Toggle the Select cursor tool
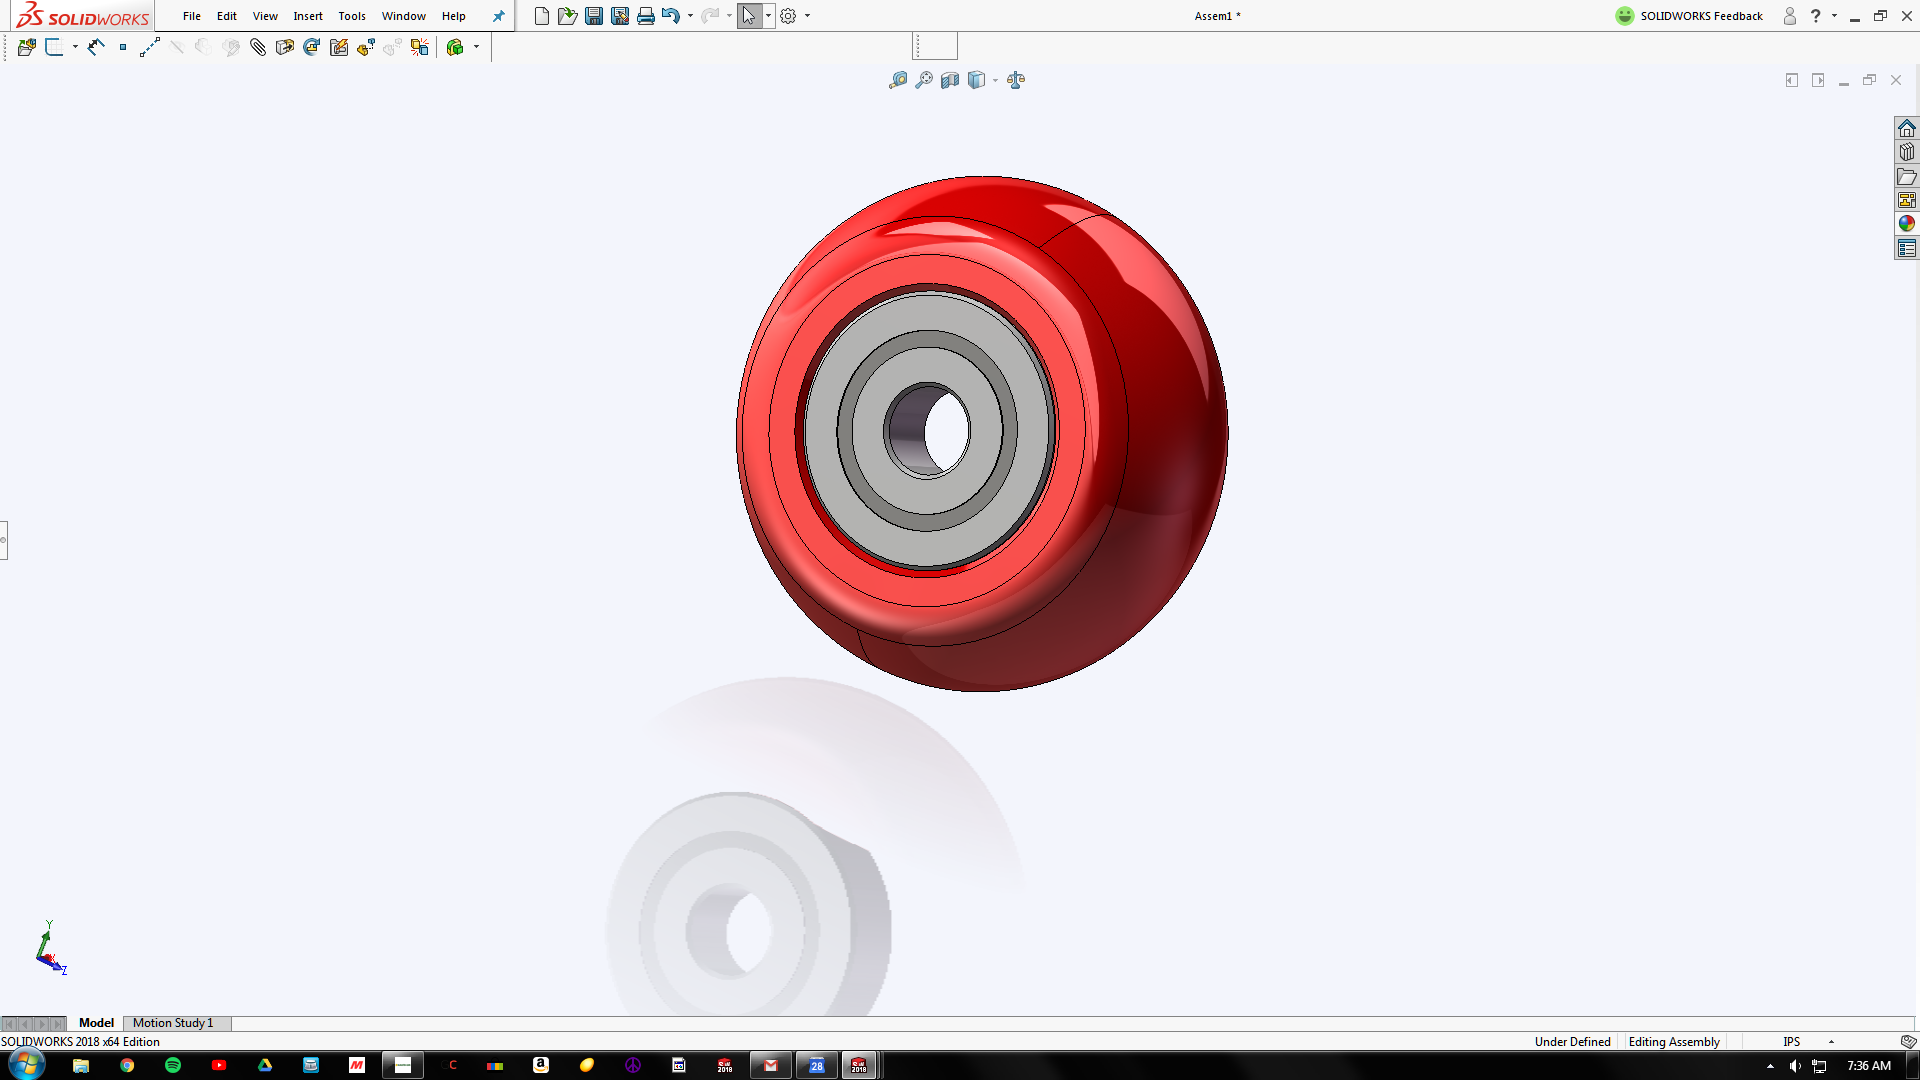 749,16
